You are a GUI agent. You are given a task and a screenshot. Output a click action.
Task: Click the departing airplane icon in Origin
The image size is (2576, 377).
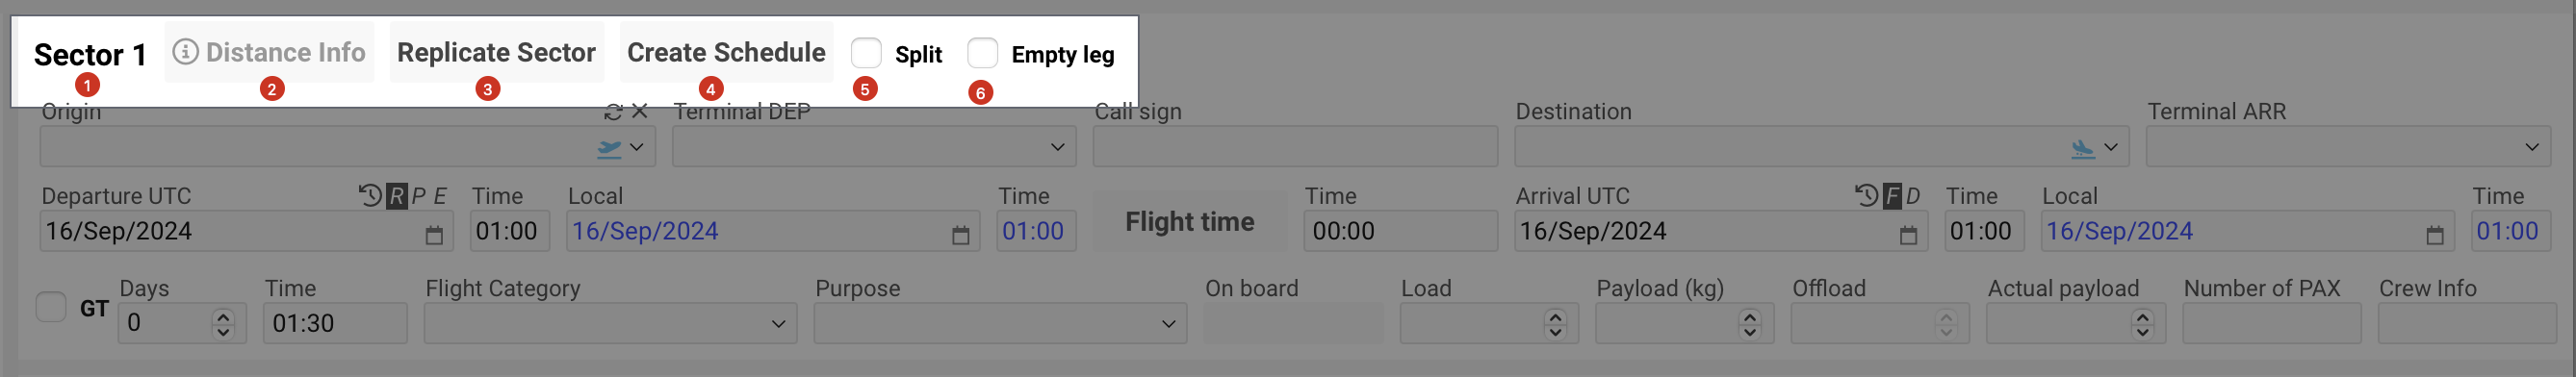pyautogui.click(x=609, y=148)
